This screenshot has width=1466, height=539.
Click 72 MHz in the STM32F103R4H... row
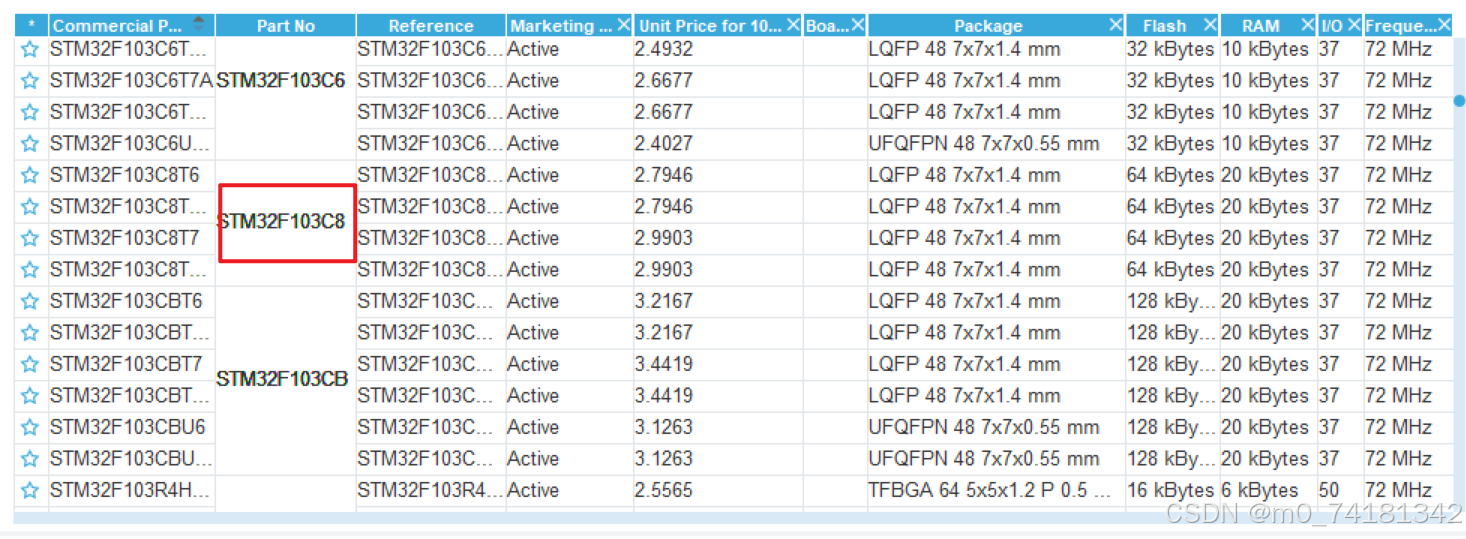coord(1408,490)
